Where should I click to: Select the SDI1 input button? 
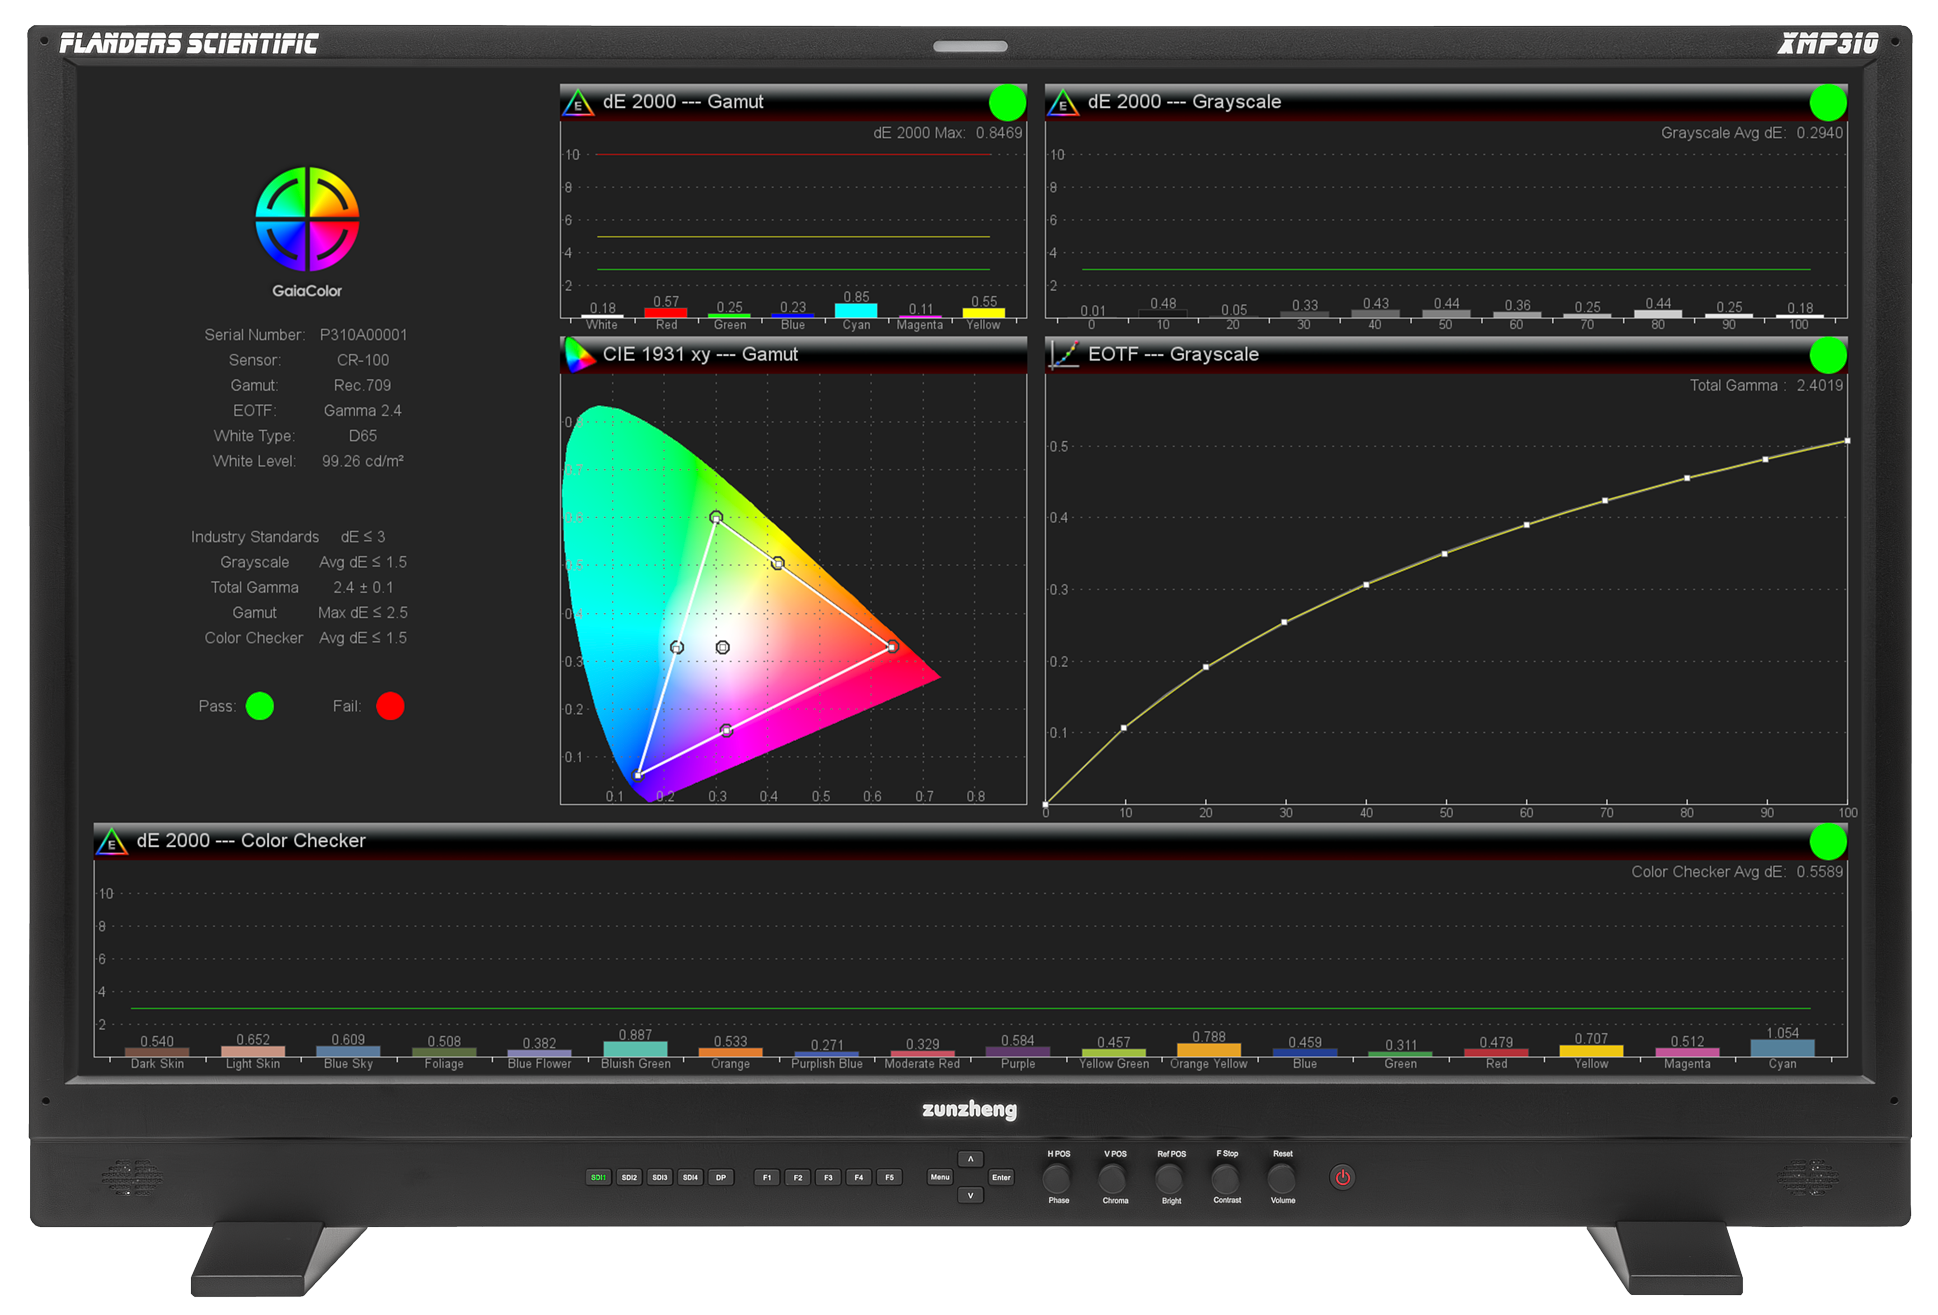598,1177
